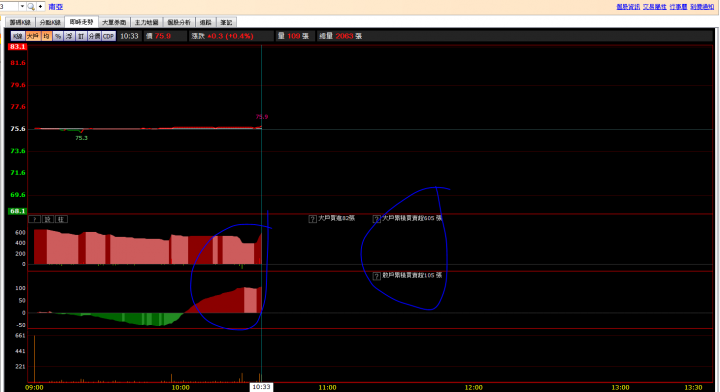Open the 筆記 tab
This screenshot has height=392, width=720.
click(226, 22)
